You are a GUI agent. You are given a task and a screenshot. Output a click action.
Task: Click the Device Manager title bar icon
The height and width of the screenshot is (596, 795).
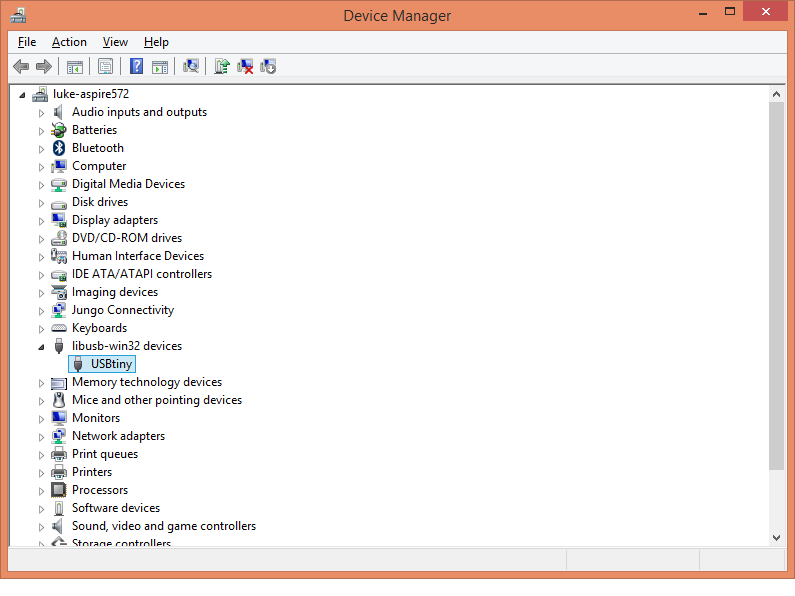pyautogui.click(x=18, y=15)
